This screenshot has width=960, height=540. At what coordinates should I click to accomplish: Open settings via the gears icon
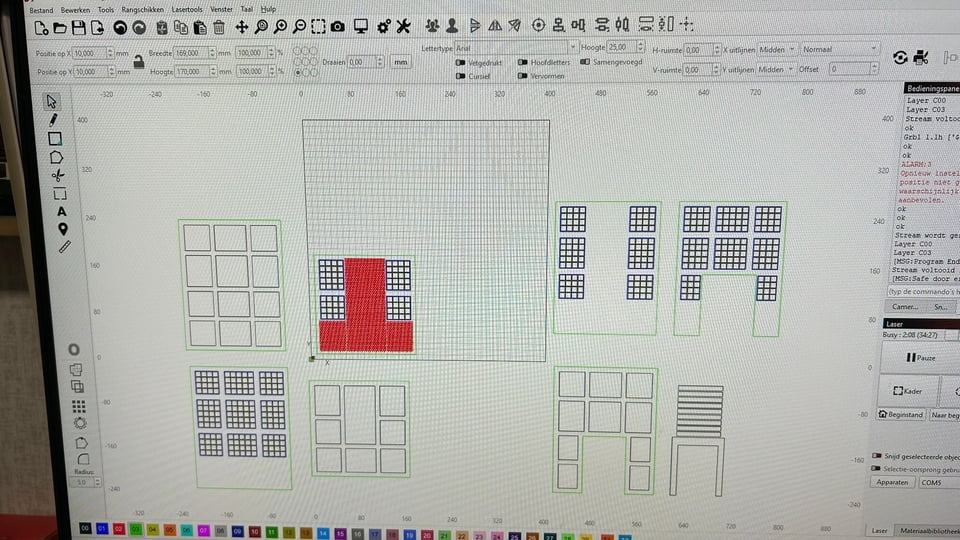click(383, 26)
